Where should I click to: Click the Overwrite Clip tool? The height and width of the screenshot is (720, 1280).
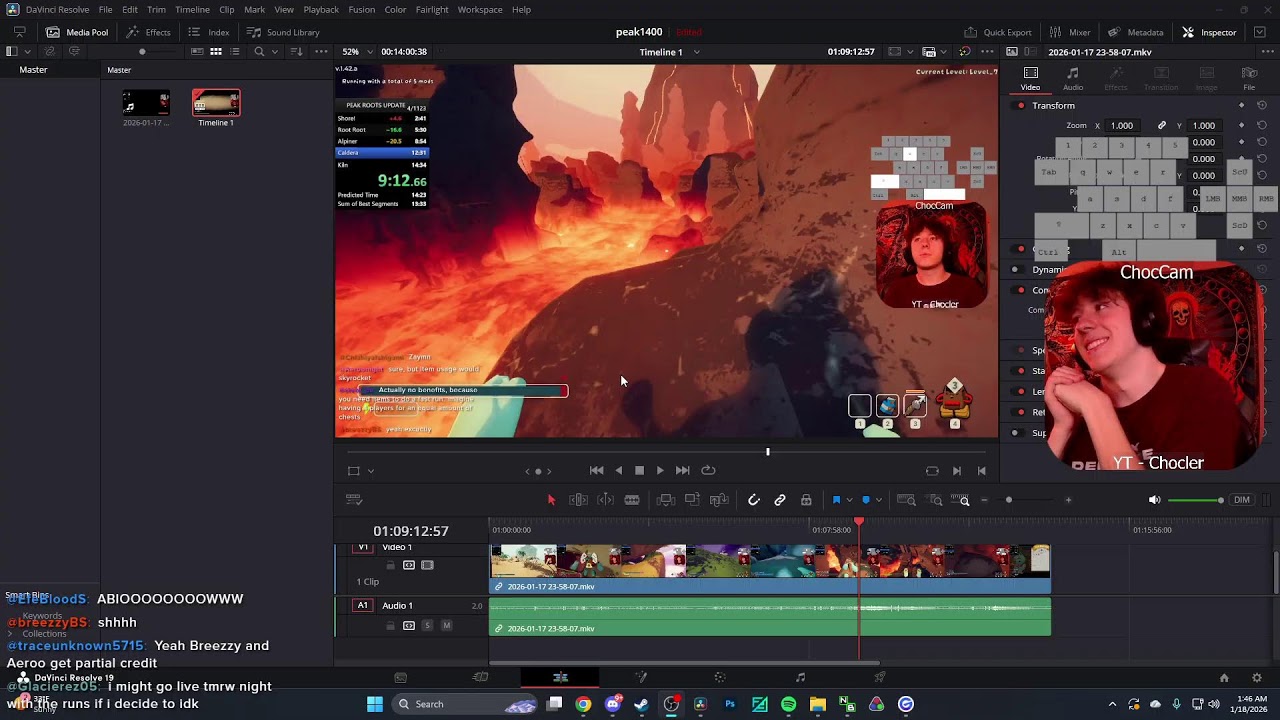(x=692, y=500)
